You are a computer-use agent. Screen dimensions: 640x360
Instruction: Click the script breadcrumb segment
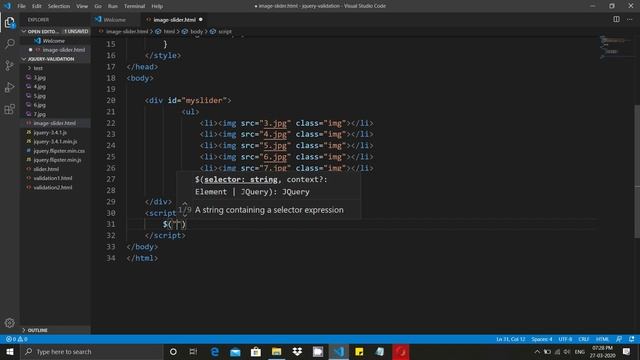pyautogui.click(x=224, y=31)
